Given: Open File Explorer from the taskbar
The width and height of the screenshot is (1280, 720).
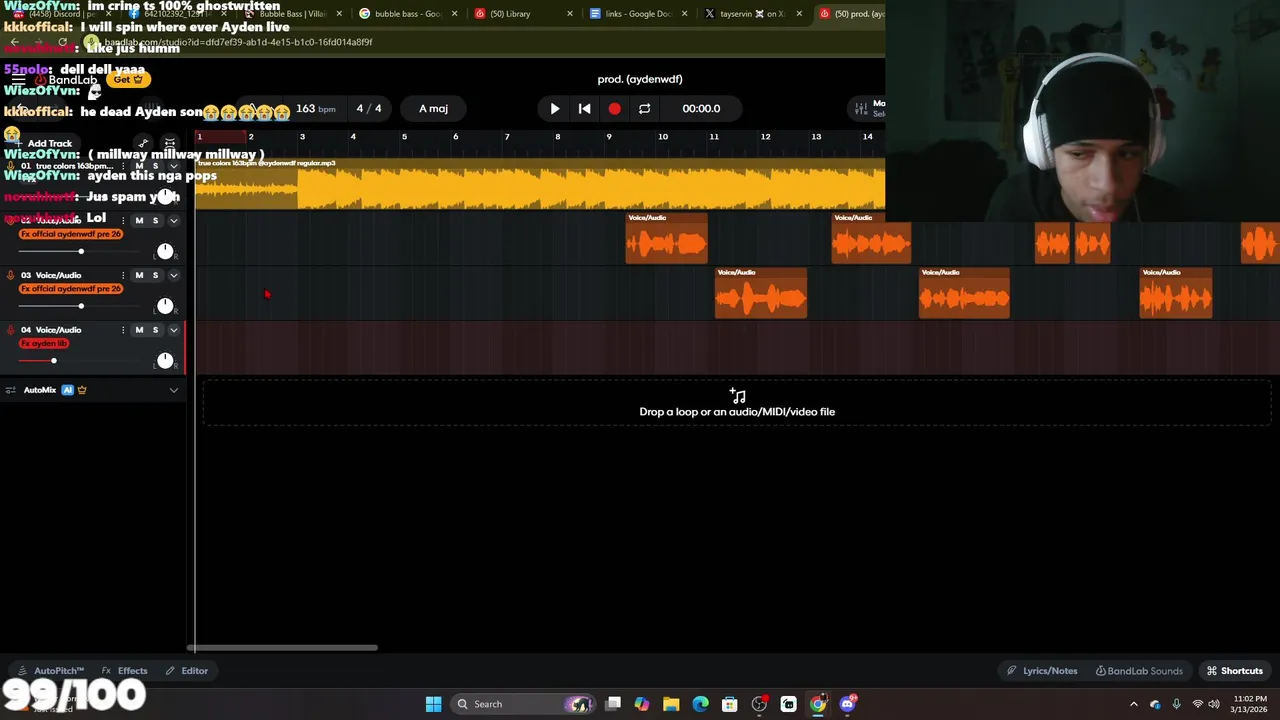Looking at the screenshot, I should (671, 704).
